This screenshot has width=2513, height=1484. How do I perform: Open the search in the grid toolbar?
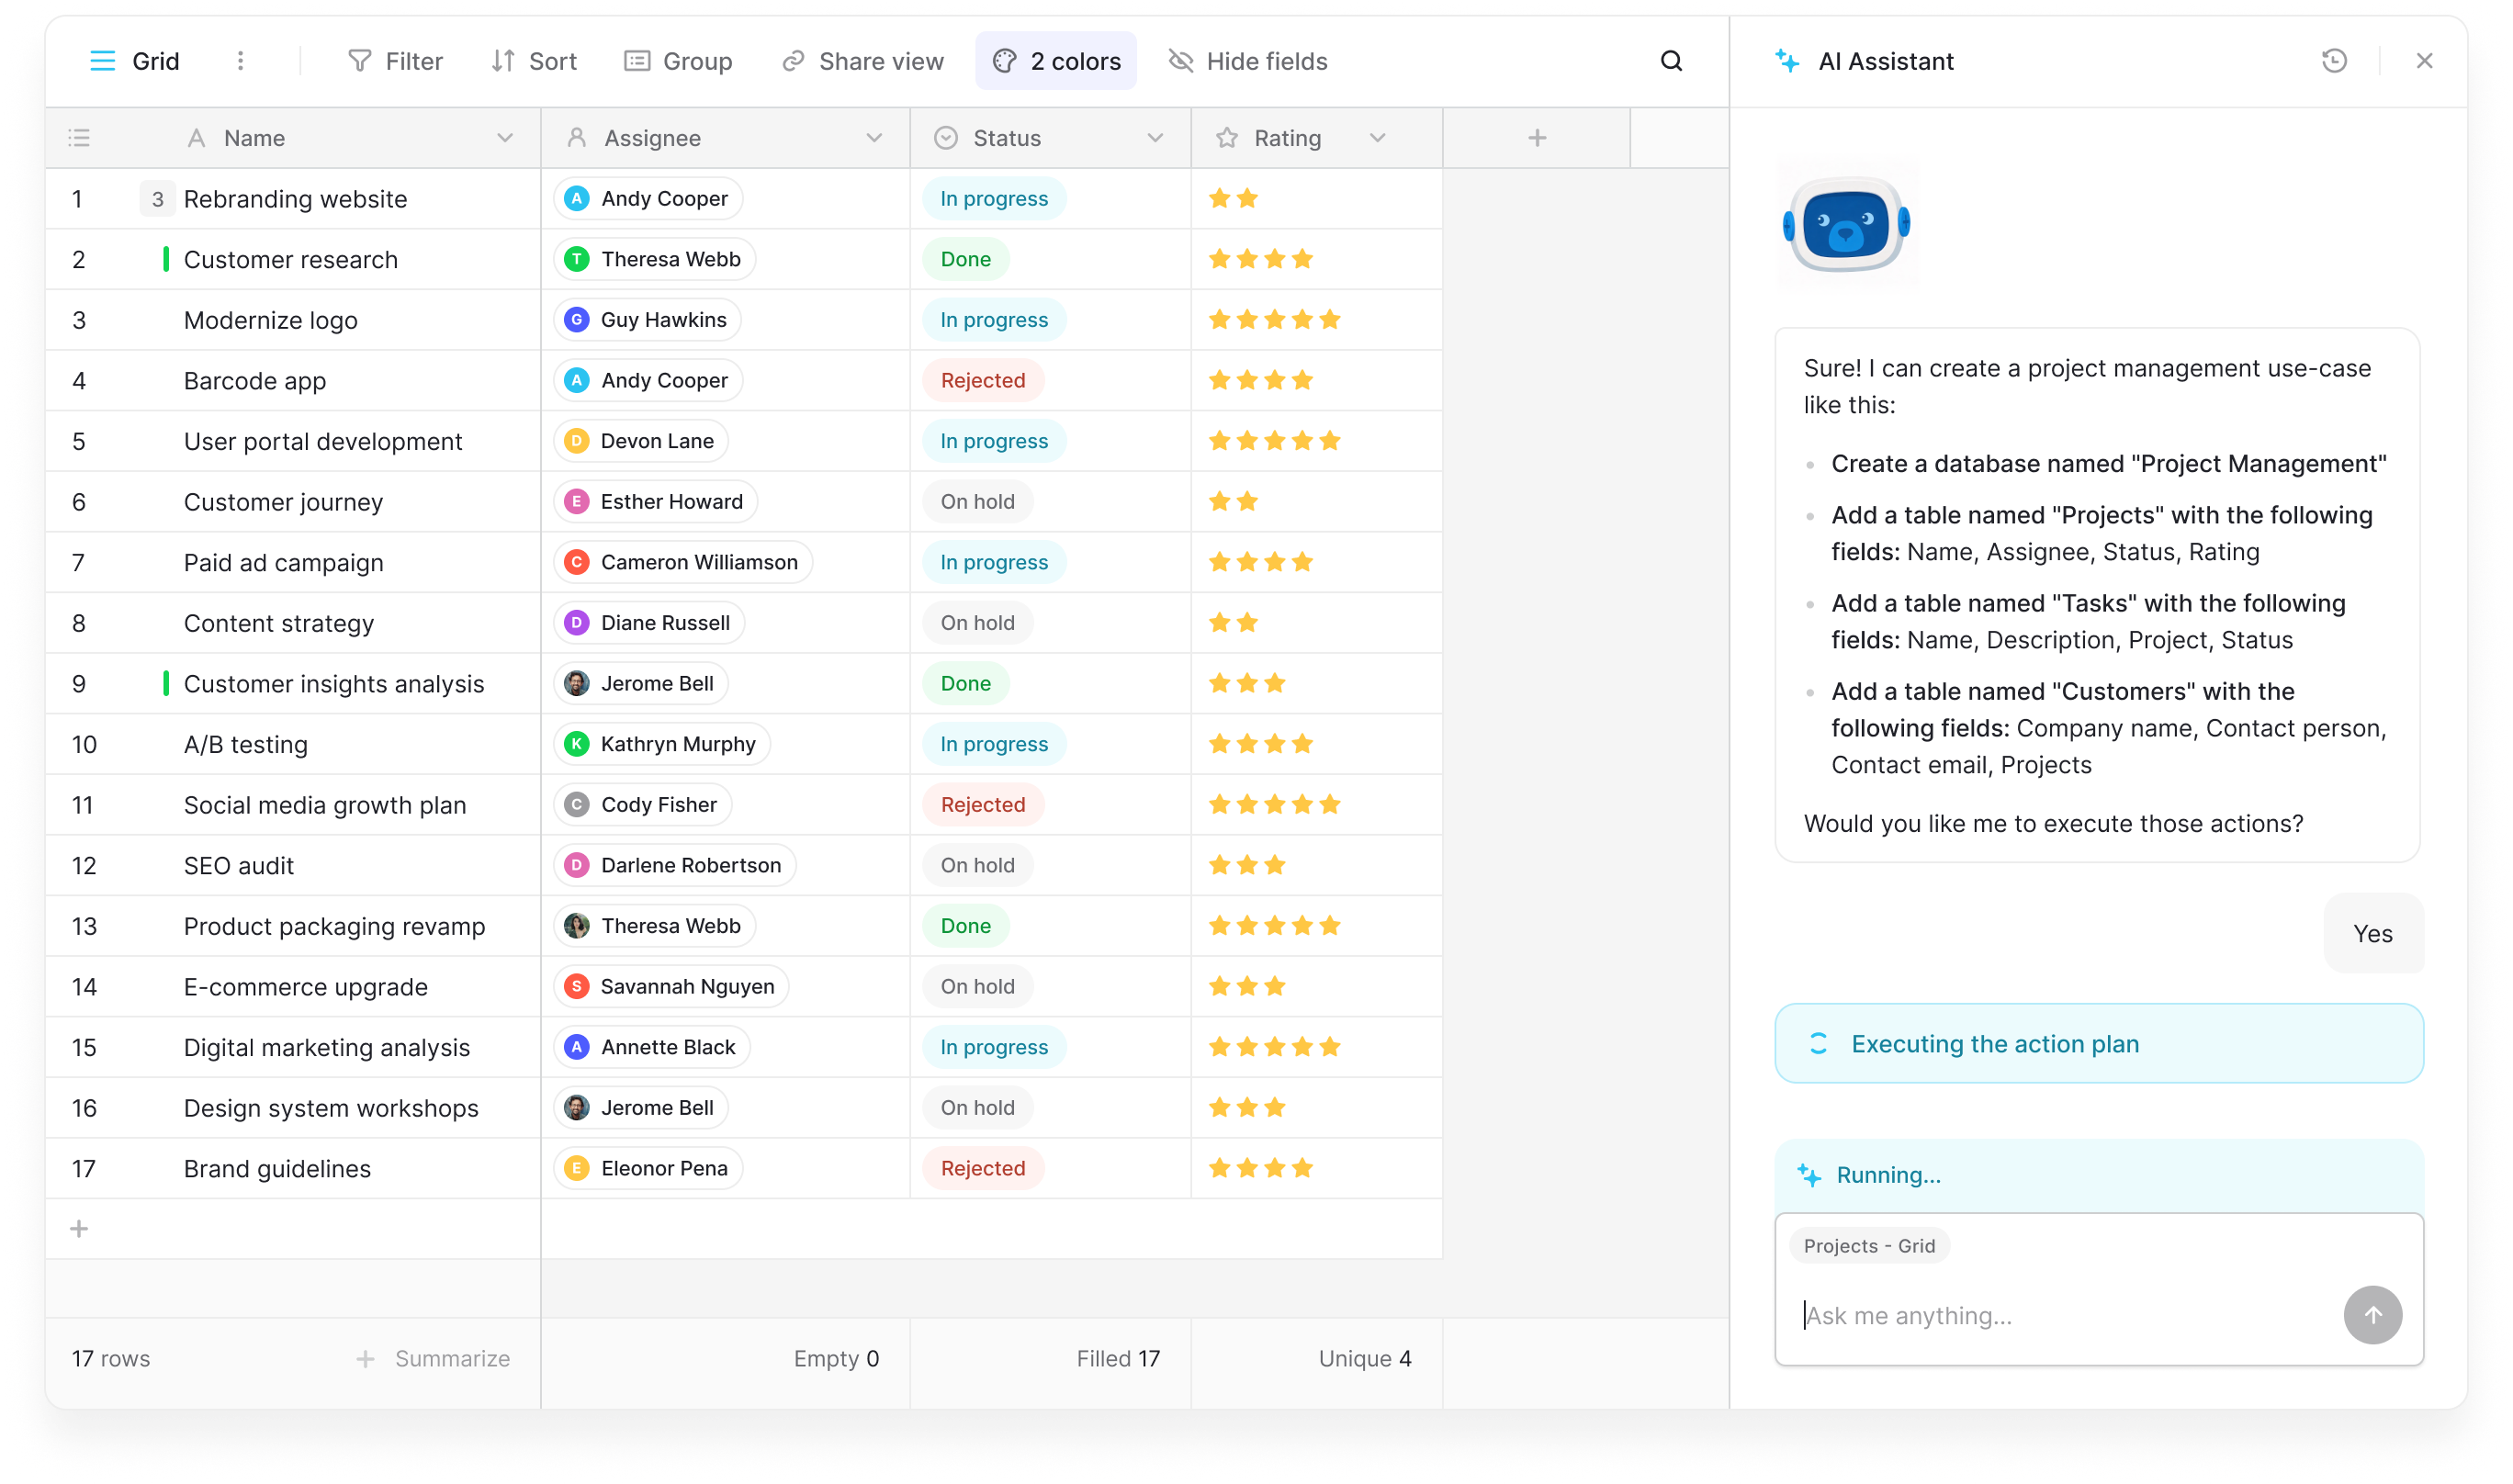[1672, 61]
